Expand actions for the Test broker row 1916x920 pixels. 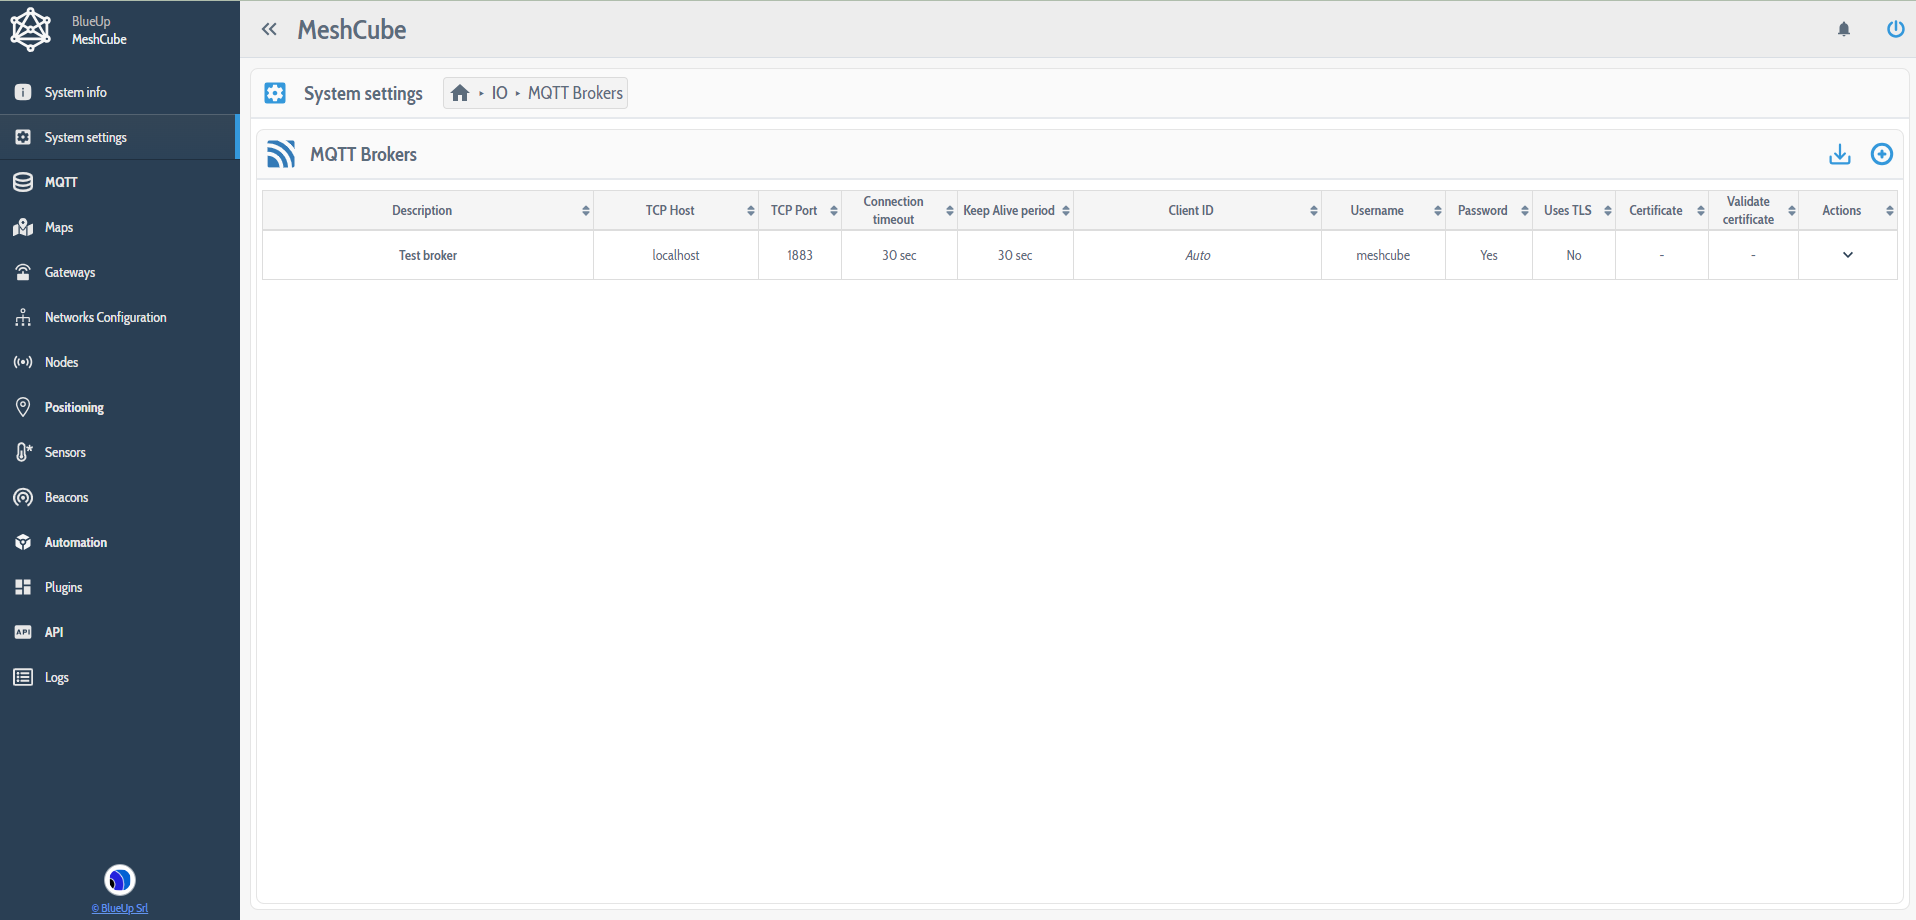click(x=1847, y=255)
